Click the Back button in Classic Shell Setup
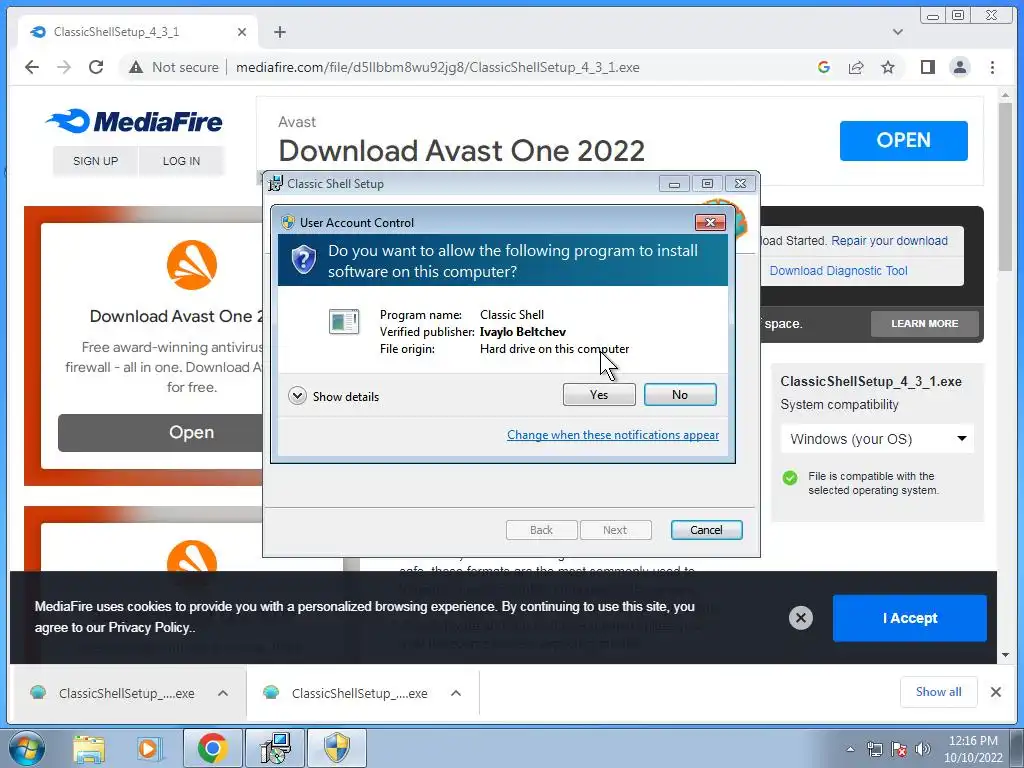The width and height of the screenshot is (1024, 768). point(541,530)
